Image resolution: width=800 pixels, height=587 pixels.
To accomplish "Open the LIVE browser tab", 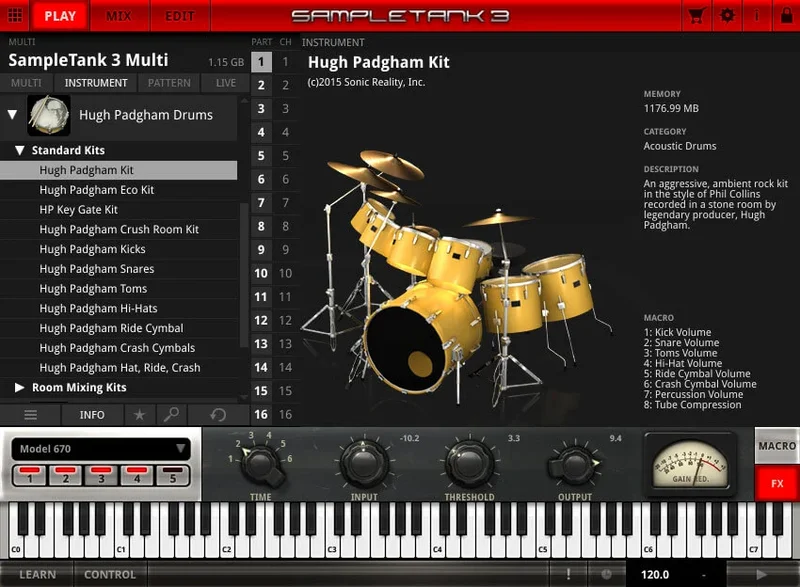I will click(226, 83).
